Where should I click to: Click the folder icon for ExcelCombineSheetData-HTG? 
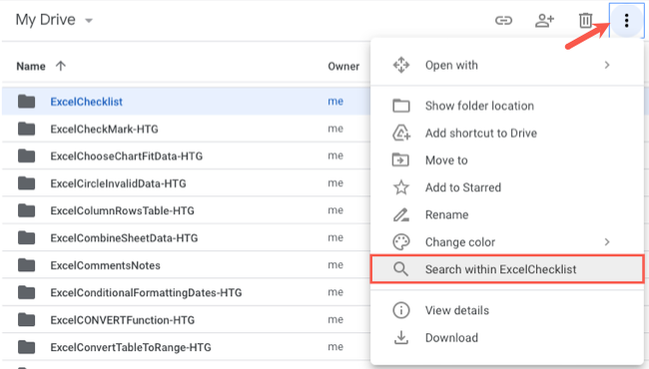pyautogui.click(x=26, y=238)
